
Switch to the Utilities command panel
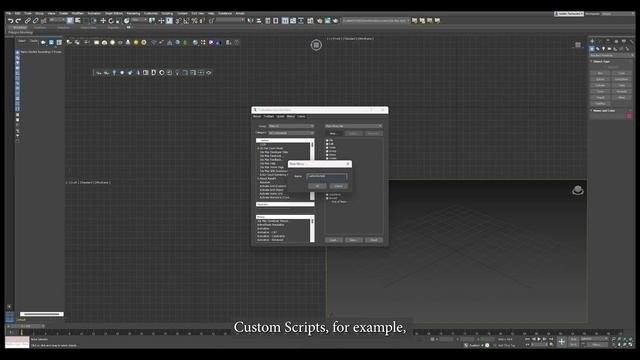pos(631,41)
